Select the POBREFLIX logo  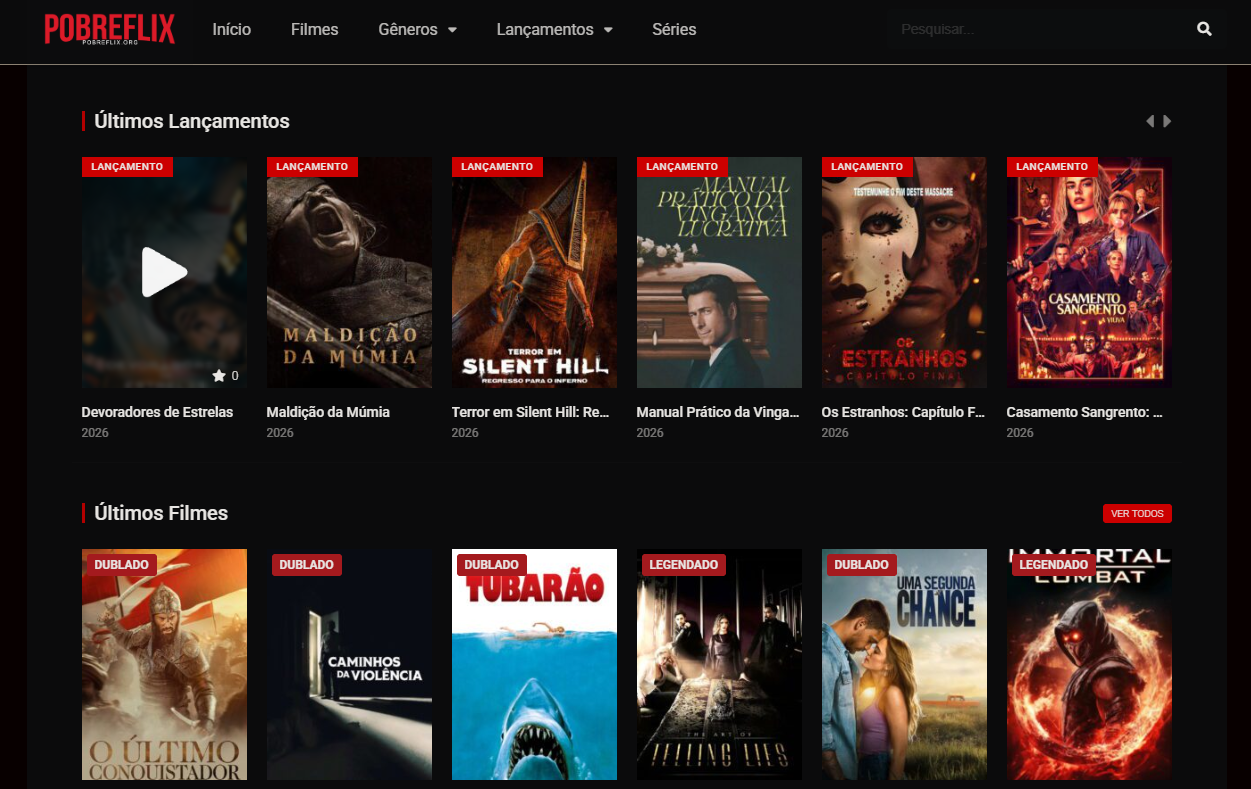point(108,29)
